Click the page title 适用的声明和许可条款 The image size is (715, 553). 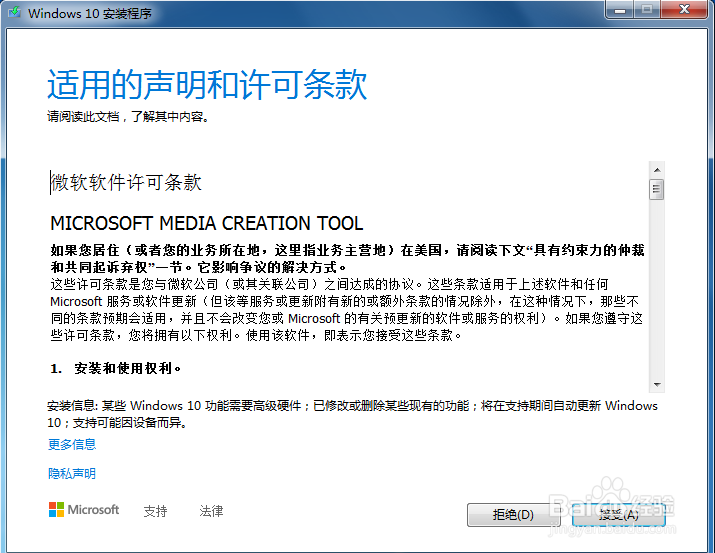point(207,85)
